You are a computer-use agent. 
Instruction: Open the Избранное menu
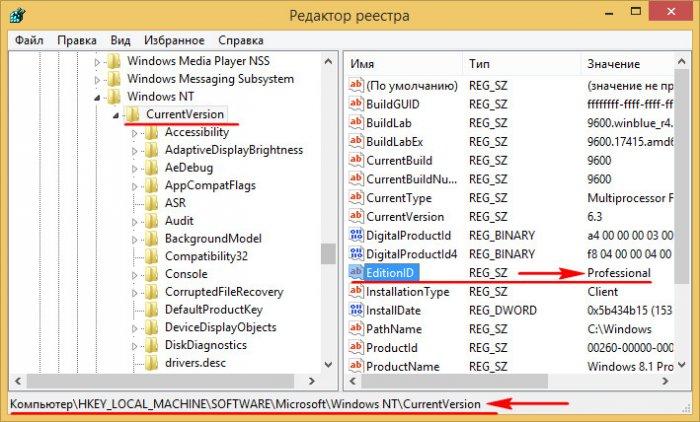click(x=174, y=40)
